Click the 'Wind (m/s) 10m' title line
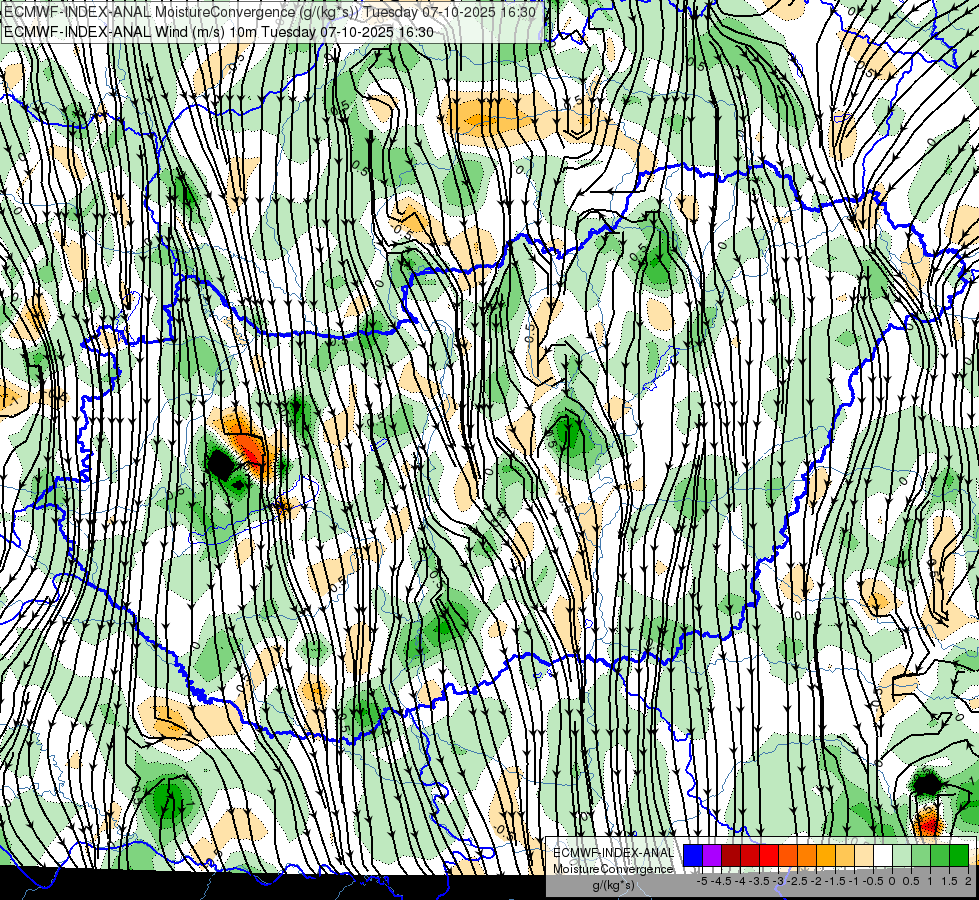 click(x=219, y=31)
